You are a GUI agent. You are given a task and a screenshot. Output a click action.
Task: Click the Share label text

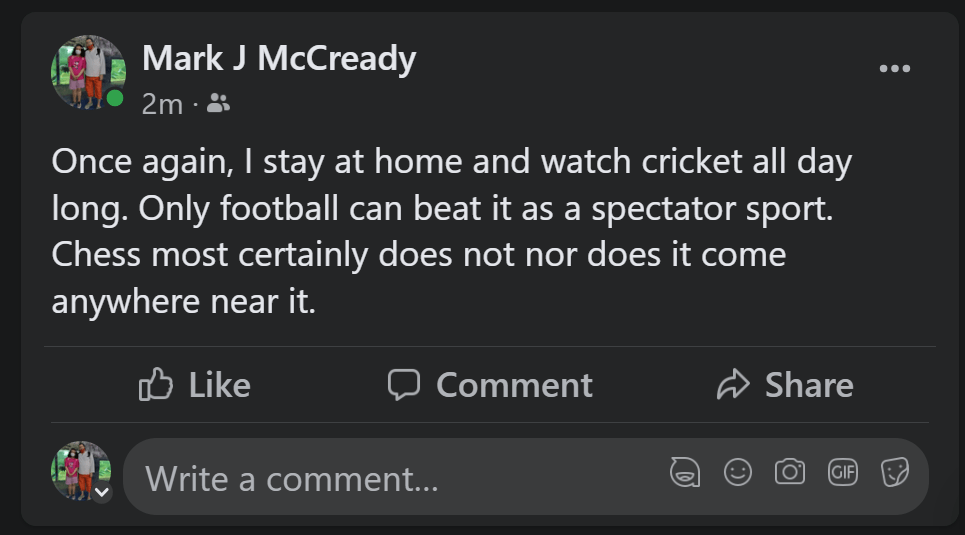click(x=809, y=385)
